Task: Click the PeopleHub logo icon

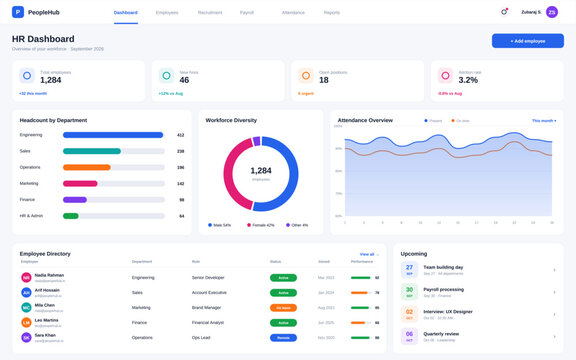Action: point(18,12)
